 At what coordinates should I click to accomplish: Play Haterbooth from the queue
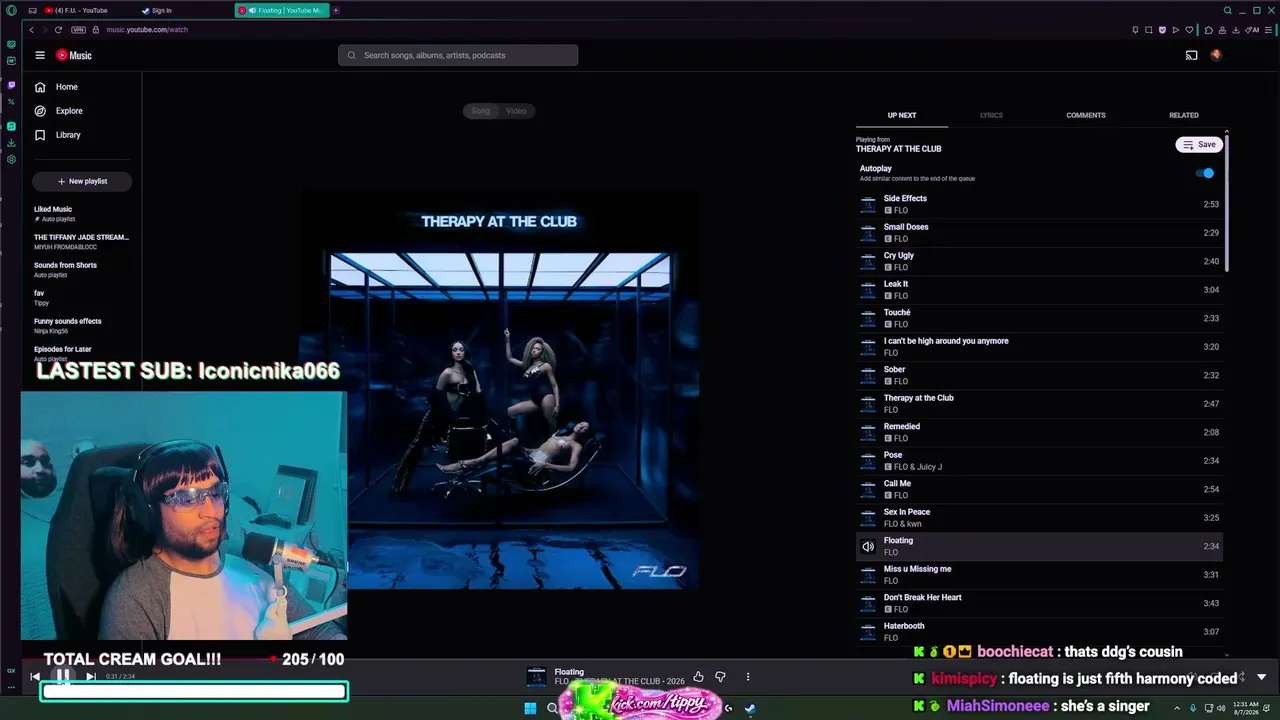(x=1040, y=632)
